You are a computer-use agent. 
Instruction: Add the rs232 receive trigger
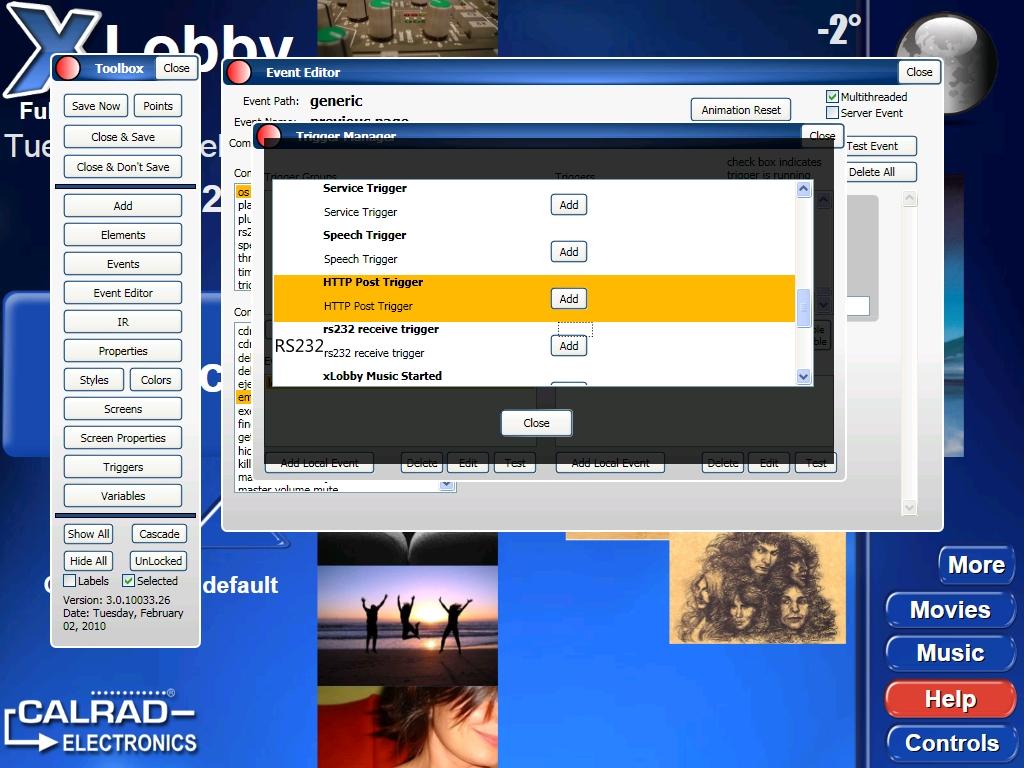(x=569, y=345)
